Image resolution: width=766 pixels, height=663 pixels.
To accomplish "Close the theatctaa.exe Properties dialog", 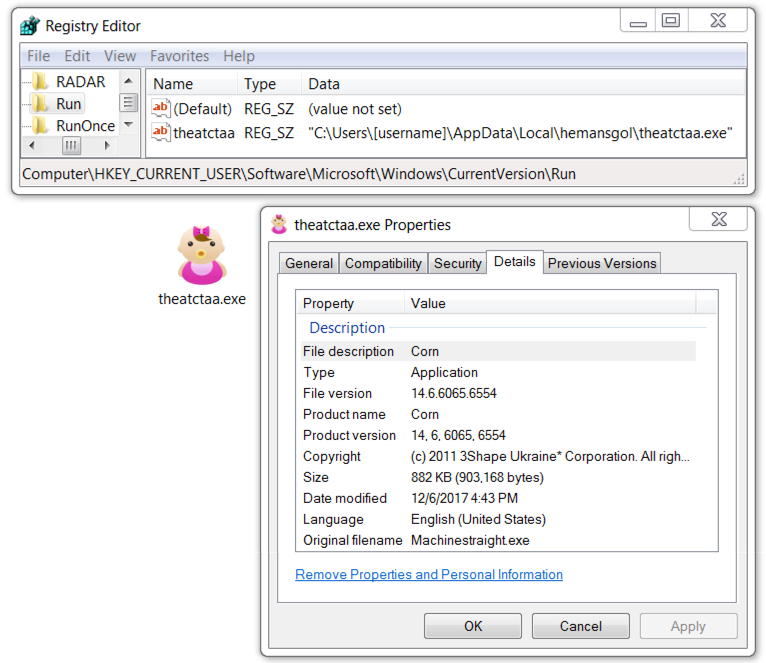I will [x=719, y=219].
